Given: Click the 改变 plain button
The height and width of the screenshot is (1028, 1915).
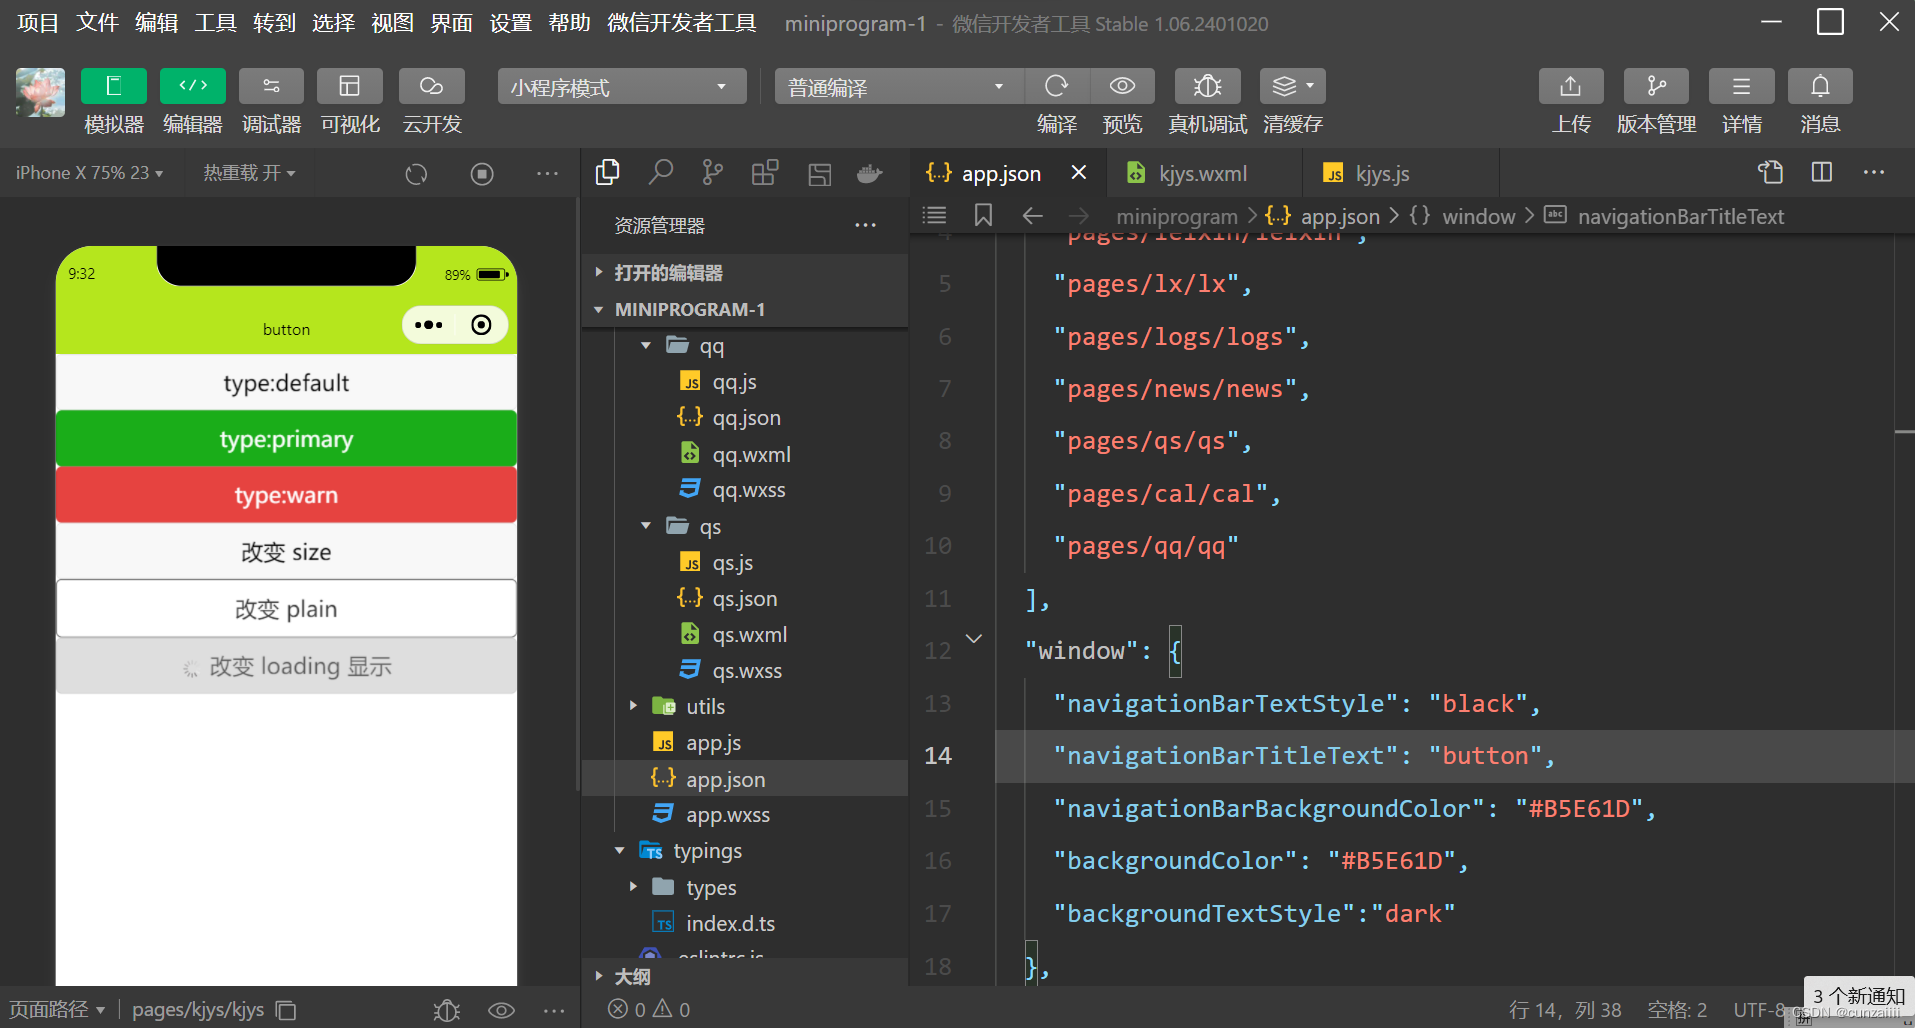Looking at the screenshot, I should (286, 609).
